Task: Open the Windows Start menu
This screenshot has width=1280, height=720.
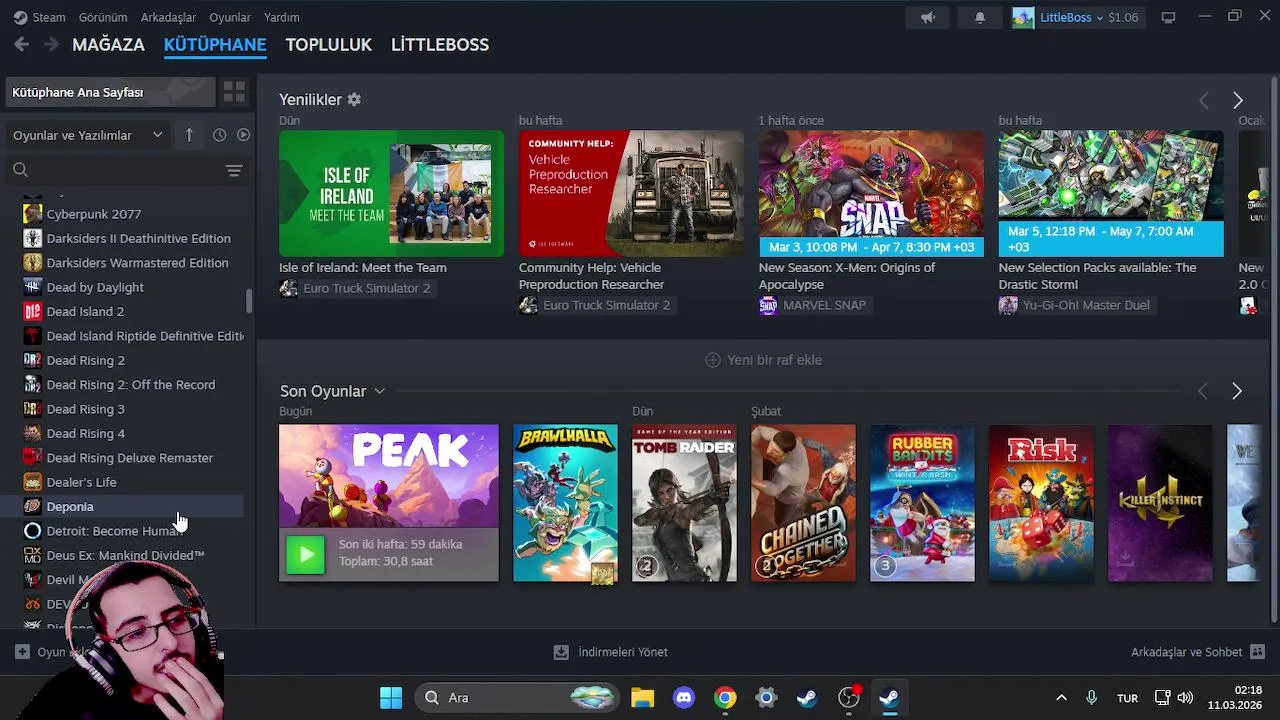Action: pos(391,698)
